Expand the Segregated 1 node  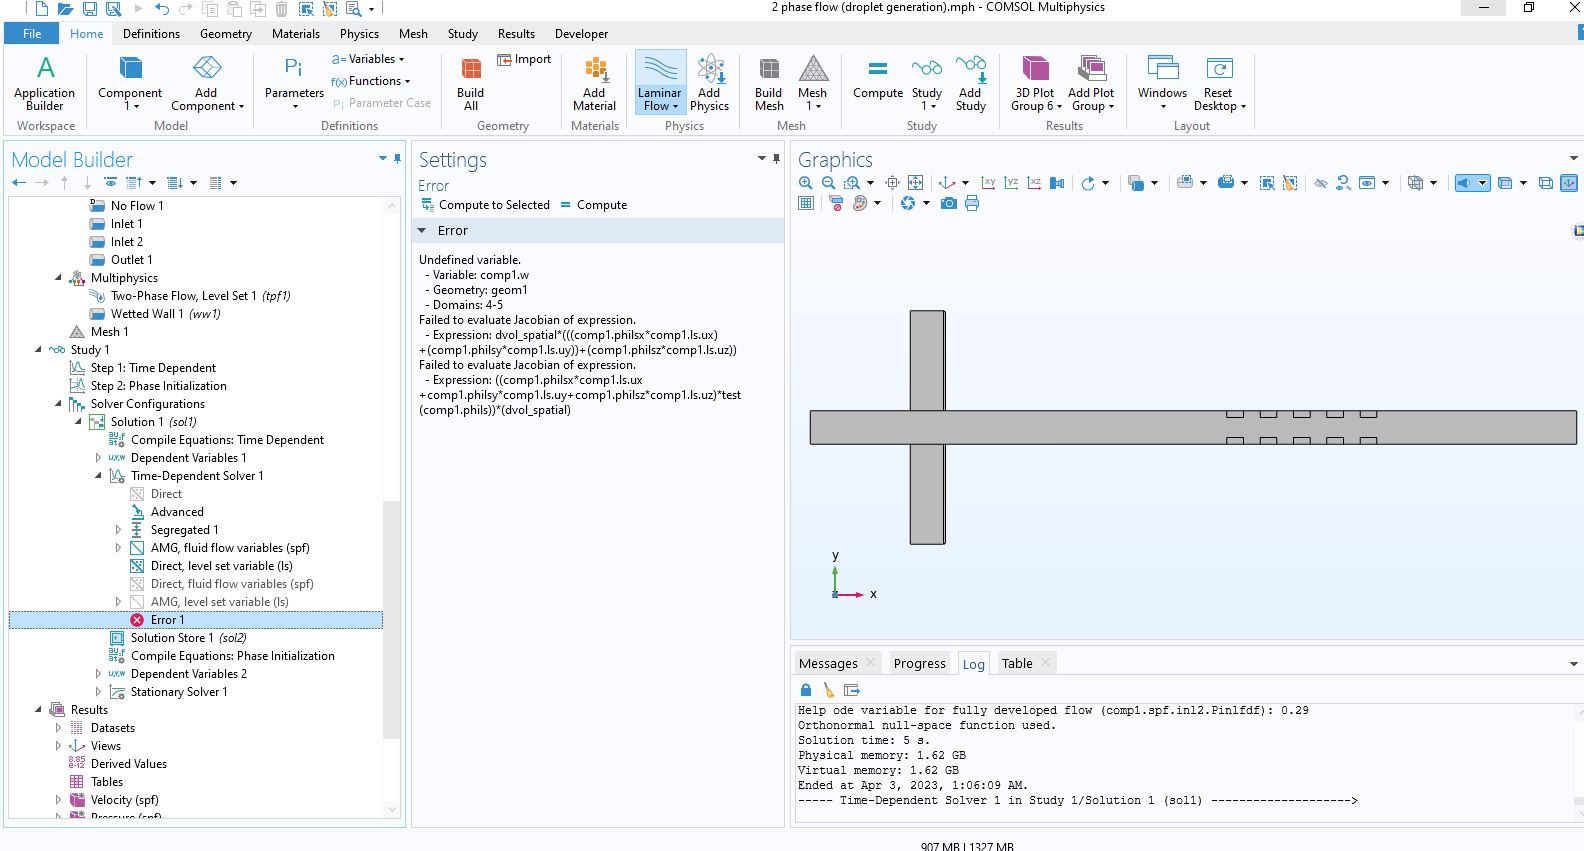pos(118,530)
